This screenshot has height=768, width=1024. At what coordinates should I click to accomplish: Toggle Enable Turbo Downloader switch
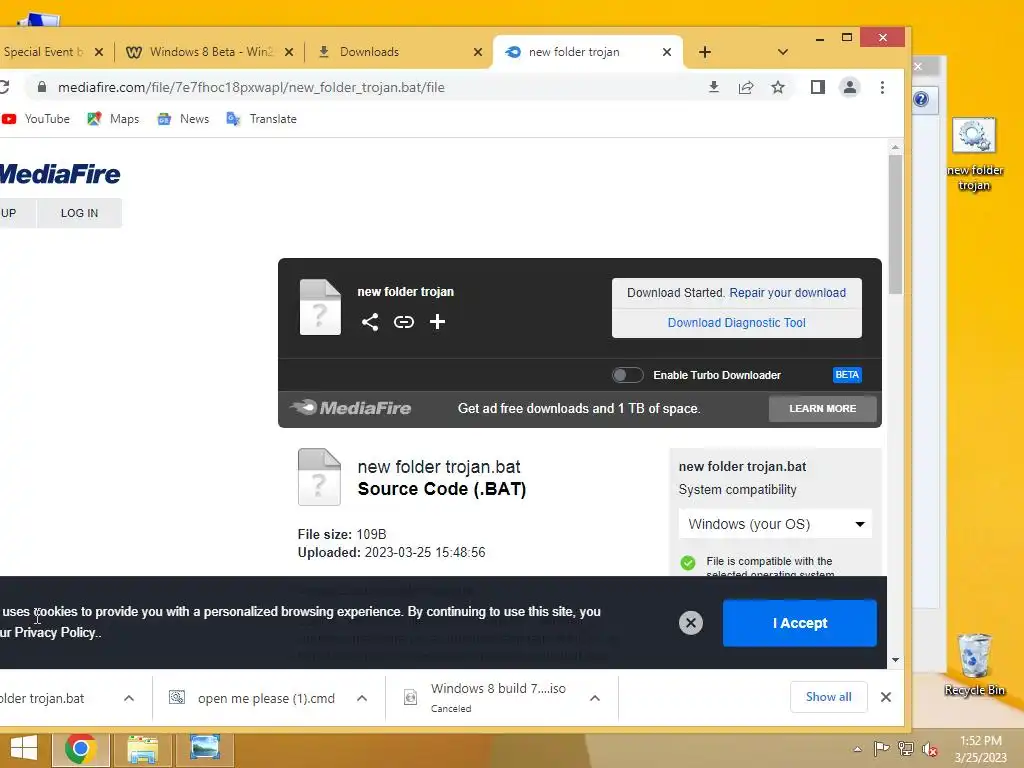(x=627, y=375)
